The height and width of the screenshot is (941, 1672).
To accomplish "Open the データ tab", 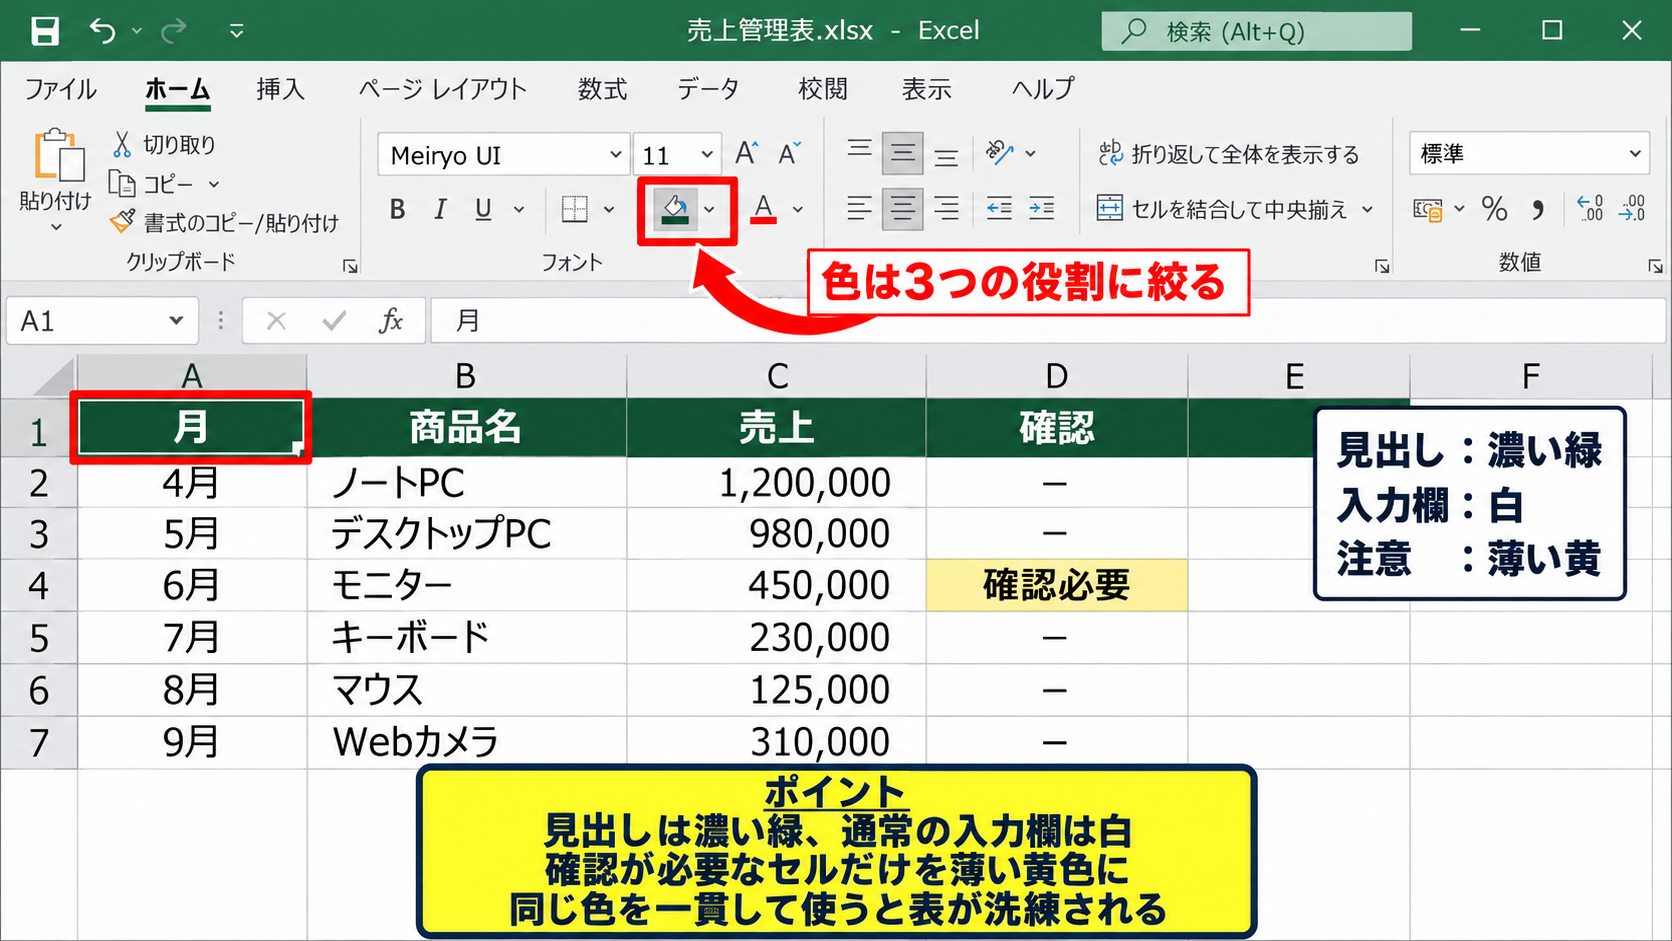I will pyautogui.click(x=708, y=89).
